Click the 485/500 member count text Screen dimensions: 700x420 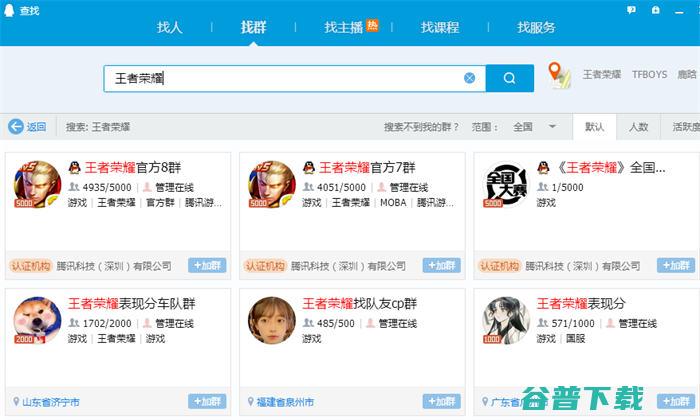tap(335, 323)
